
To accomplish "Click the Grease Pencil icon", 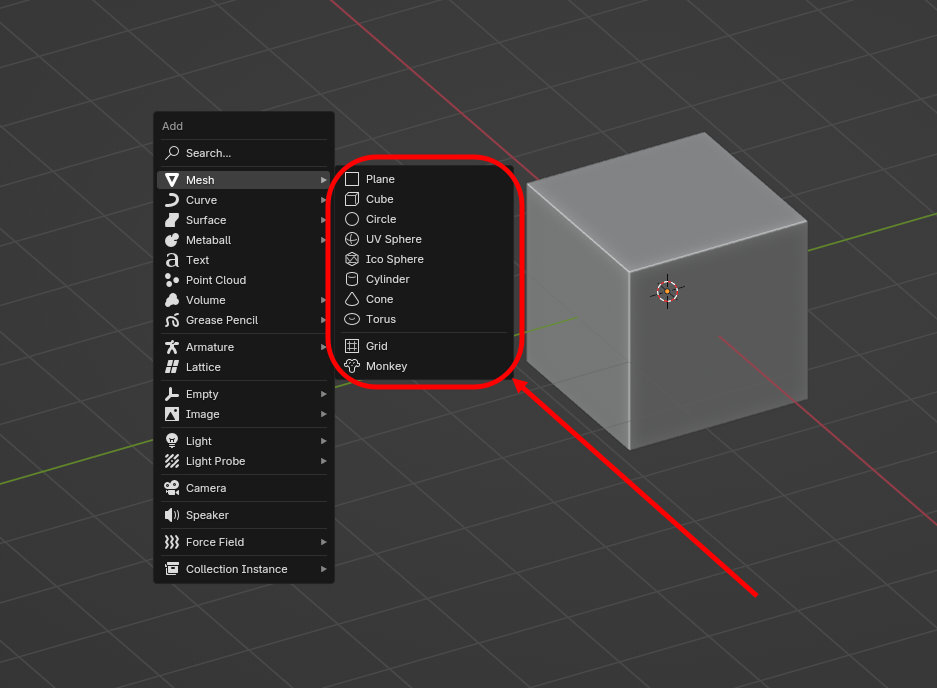I will coord(172,320).
